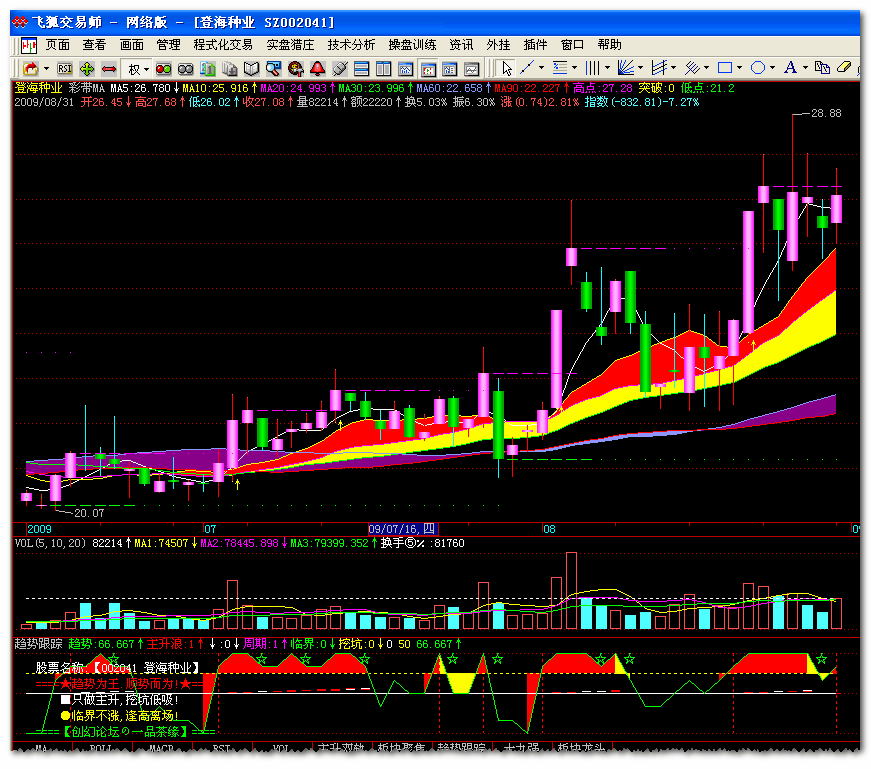
Task: Click the 趋势跟踪 indicator label
Action: (x=38, y=644)
